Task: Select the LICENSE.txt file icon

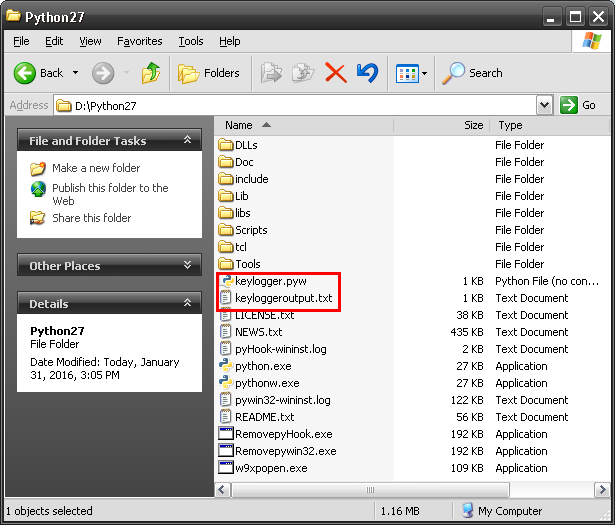Action: point(226,315)
